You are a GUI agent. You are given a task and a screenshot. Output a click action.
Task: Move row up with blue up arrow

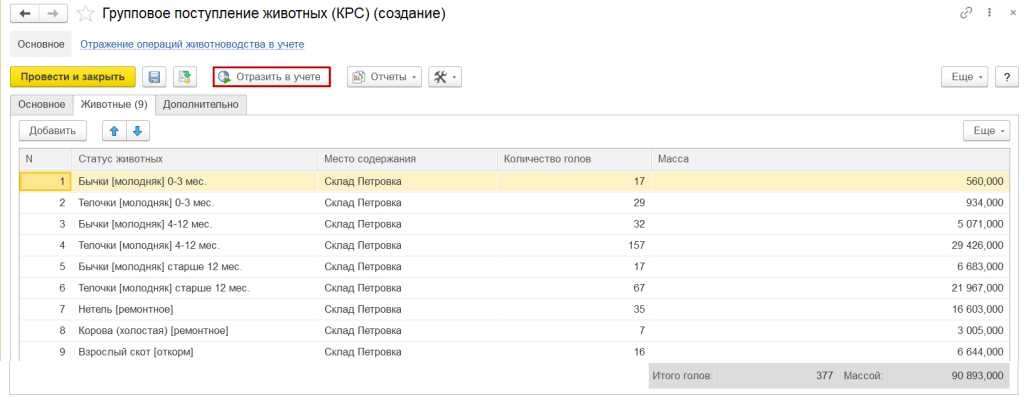click(114, 131)
